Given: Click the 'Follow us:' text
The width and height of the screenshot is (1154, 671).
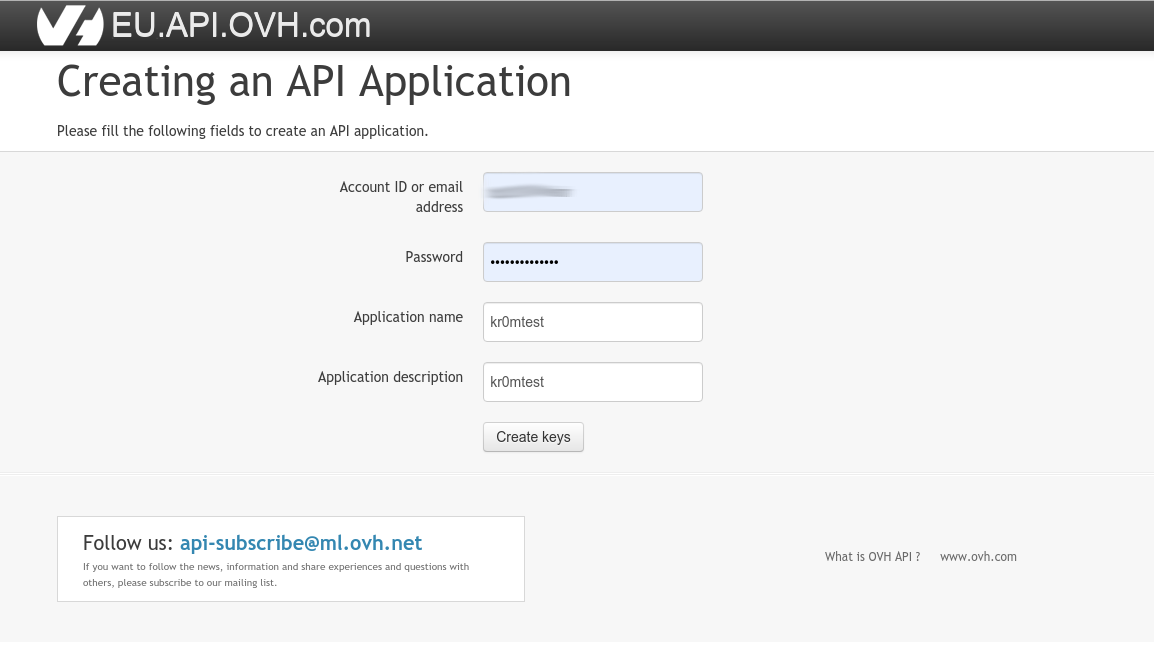Looking at the screenshot, I should [128, 543].
